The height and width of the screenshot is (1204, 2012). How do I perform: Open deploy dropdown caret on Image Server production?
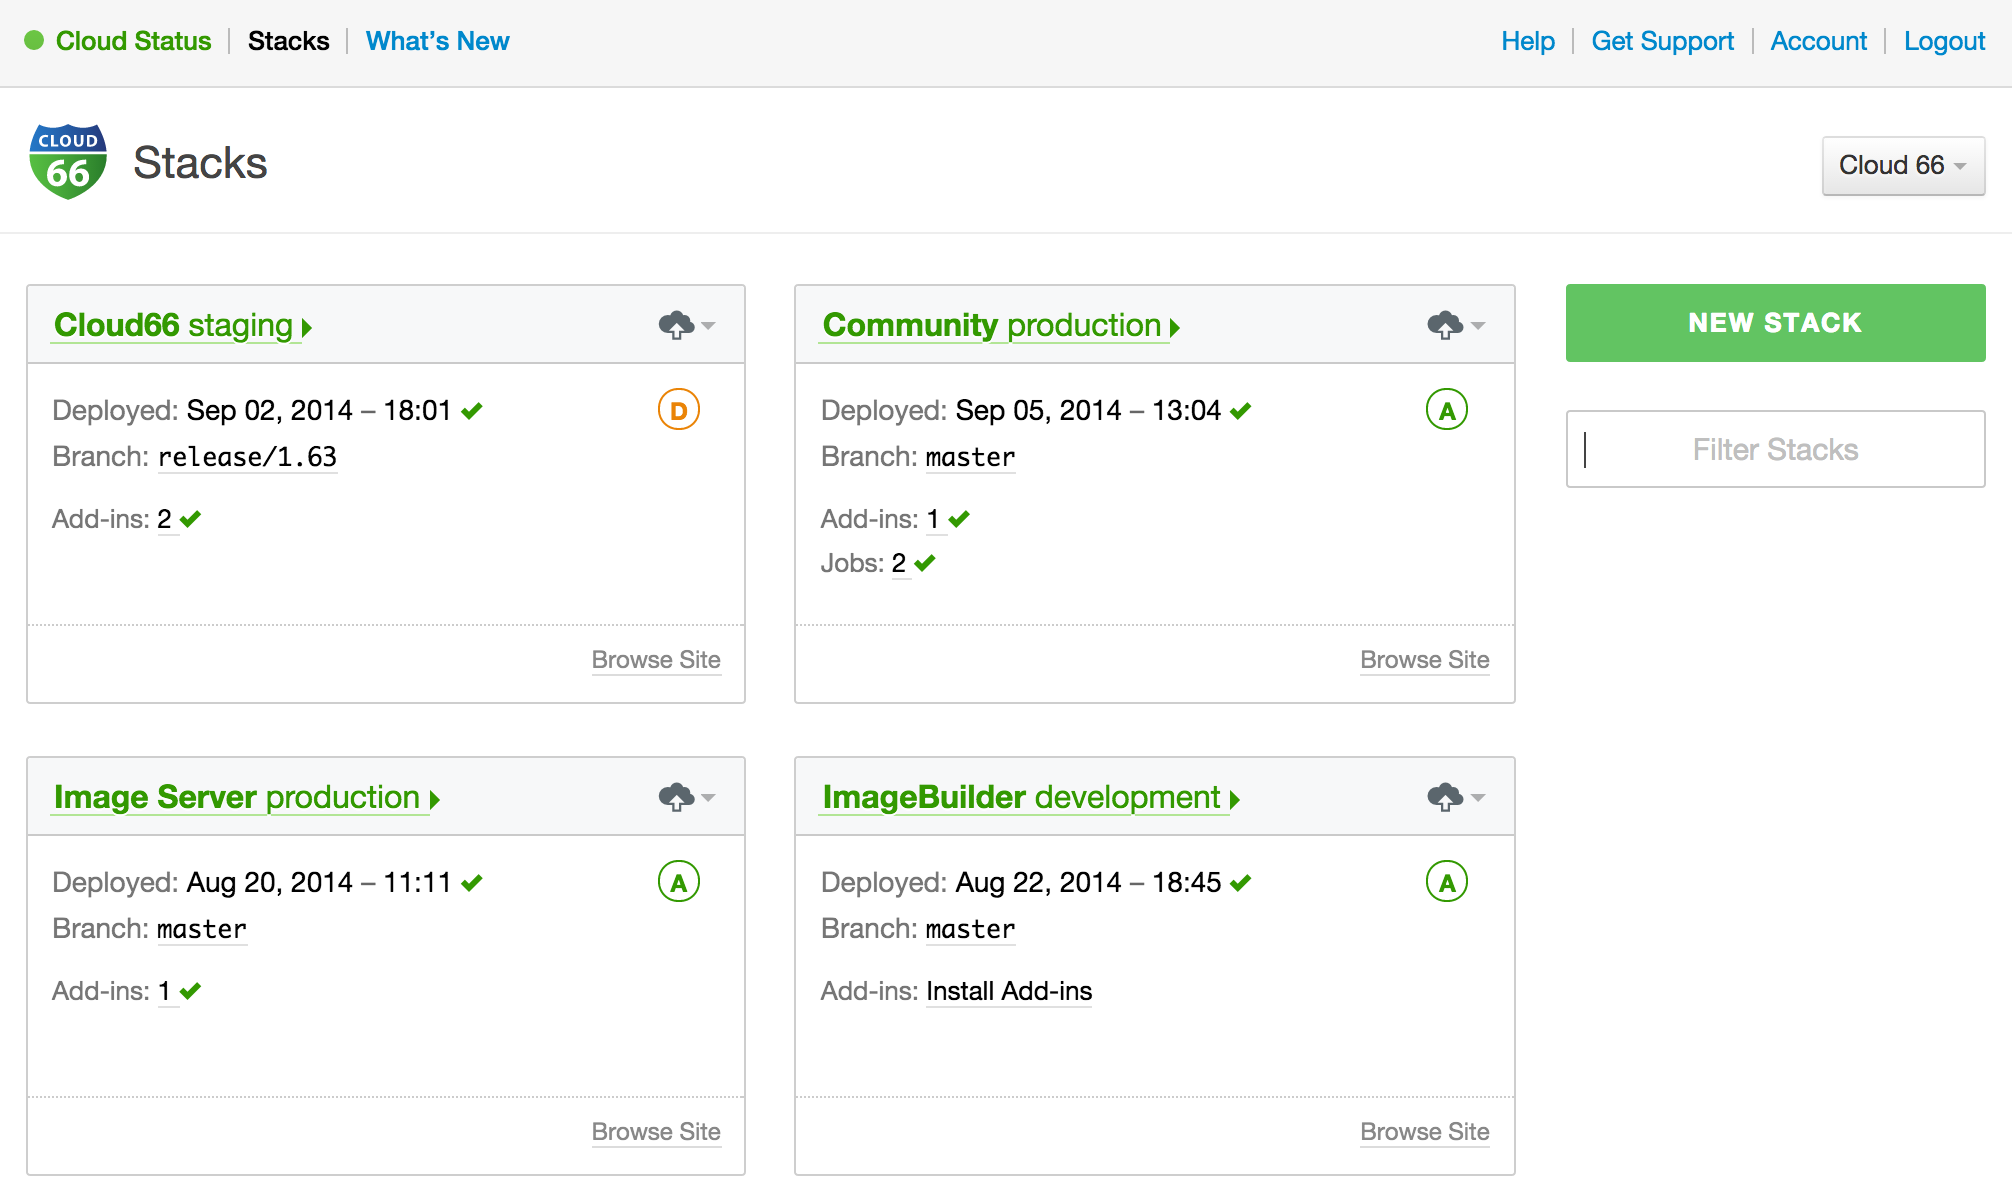click(x=708, y=798)
